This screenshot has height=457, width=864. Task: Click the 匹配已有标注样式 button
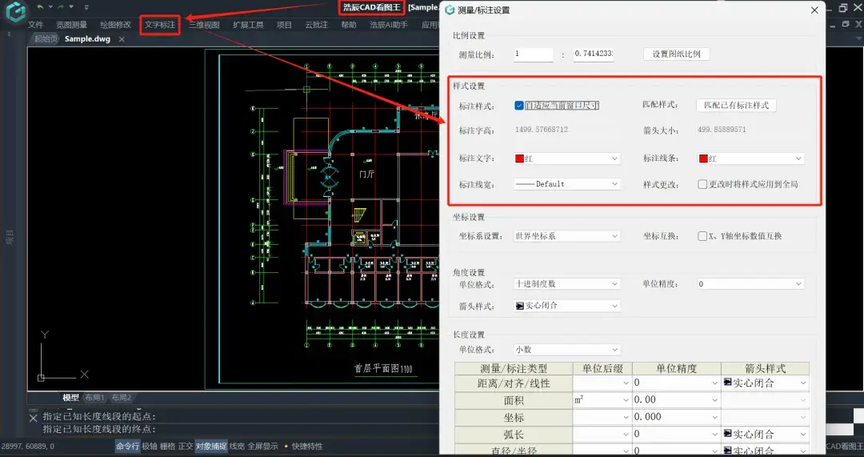[736, 105]
